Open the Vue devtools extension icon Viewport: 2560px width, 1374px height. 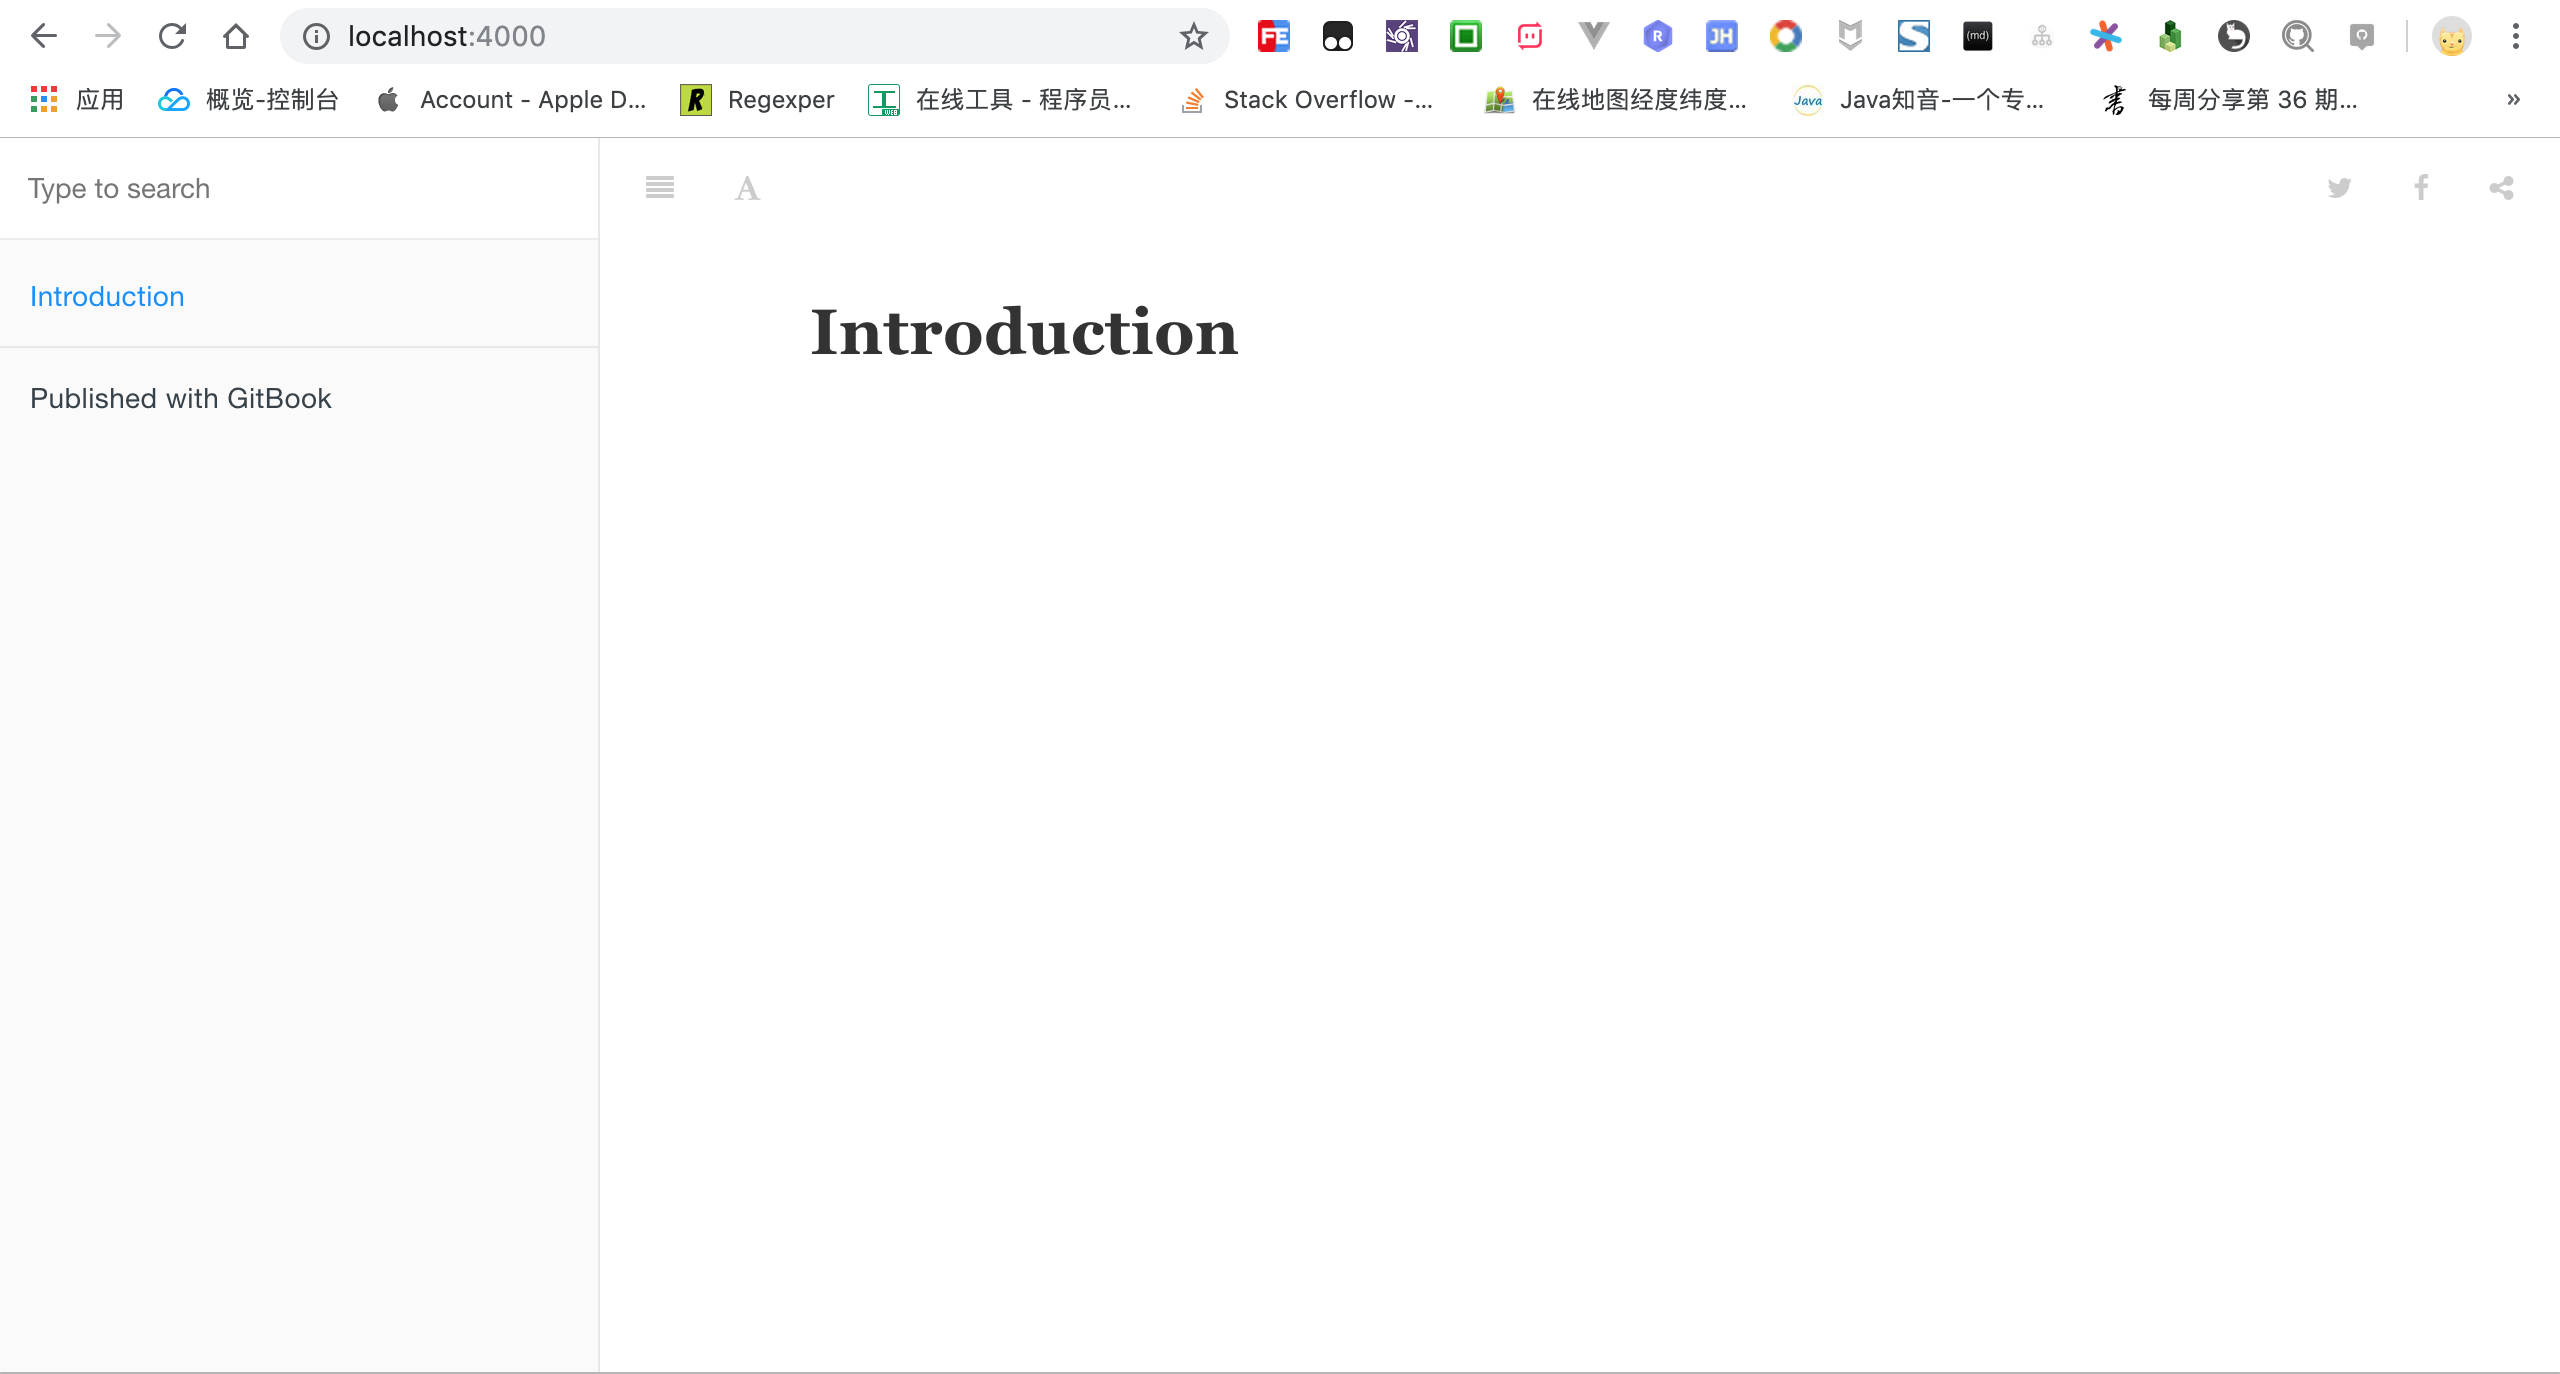pyautogui.click(x=1593, y=36)
